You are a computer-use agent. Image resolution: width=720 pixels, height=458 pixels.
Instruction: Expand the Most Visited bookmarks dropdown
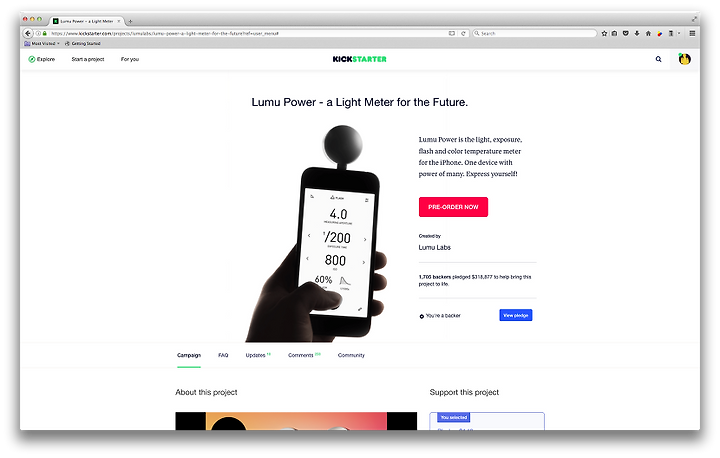point(42,44)
